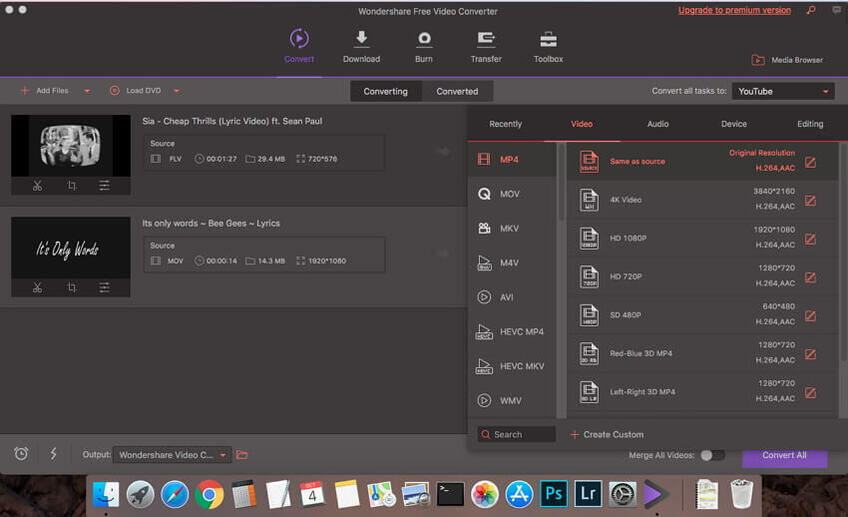
Task: Switch to the Converted tab
Action: [457, 91]
